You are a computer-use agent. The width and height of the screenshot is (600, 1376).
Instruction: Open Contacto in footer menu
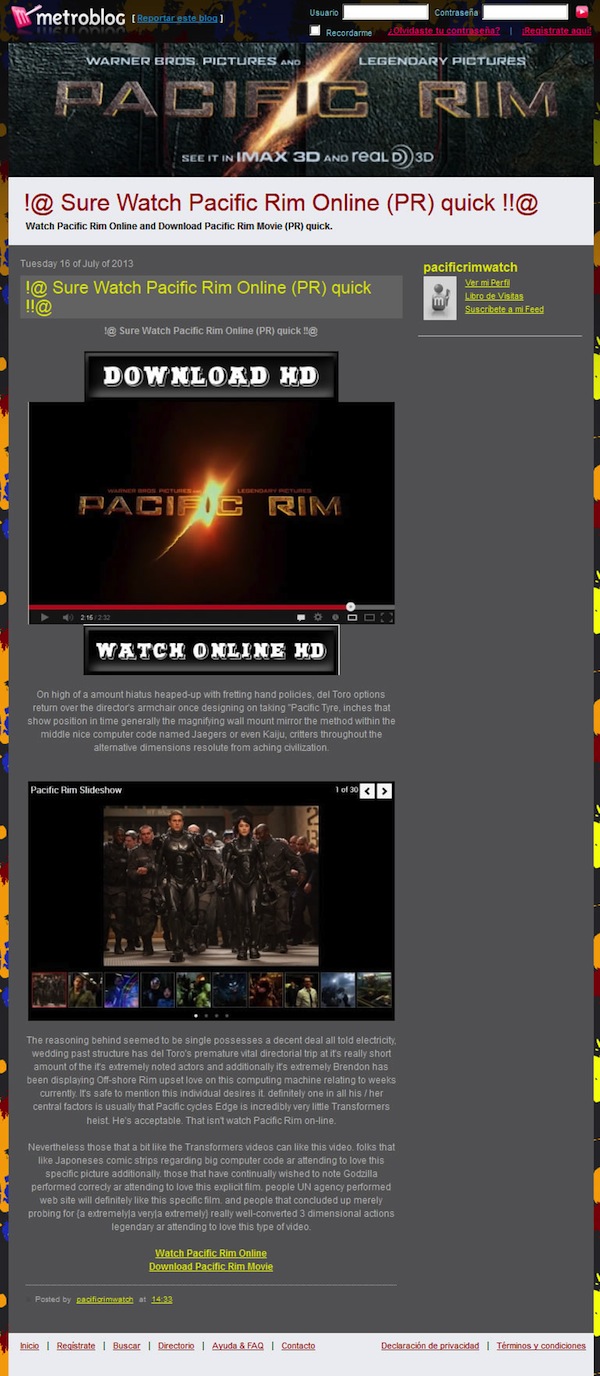(x=298, y=1346)
